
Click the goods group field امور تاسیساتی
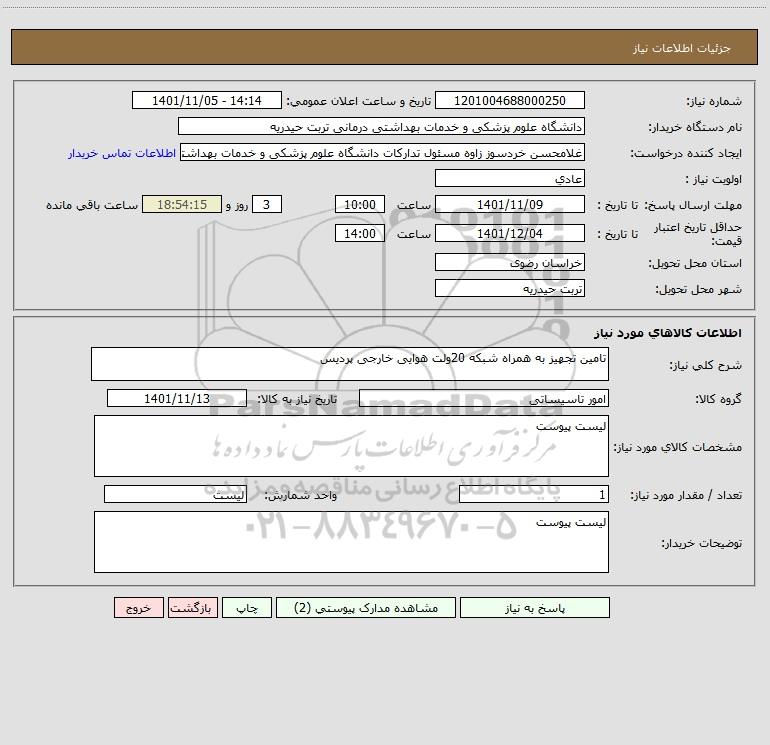click(484, 398)
